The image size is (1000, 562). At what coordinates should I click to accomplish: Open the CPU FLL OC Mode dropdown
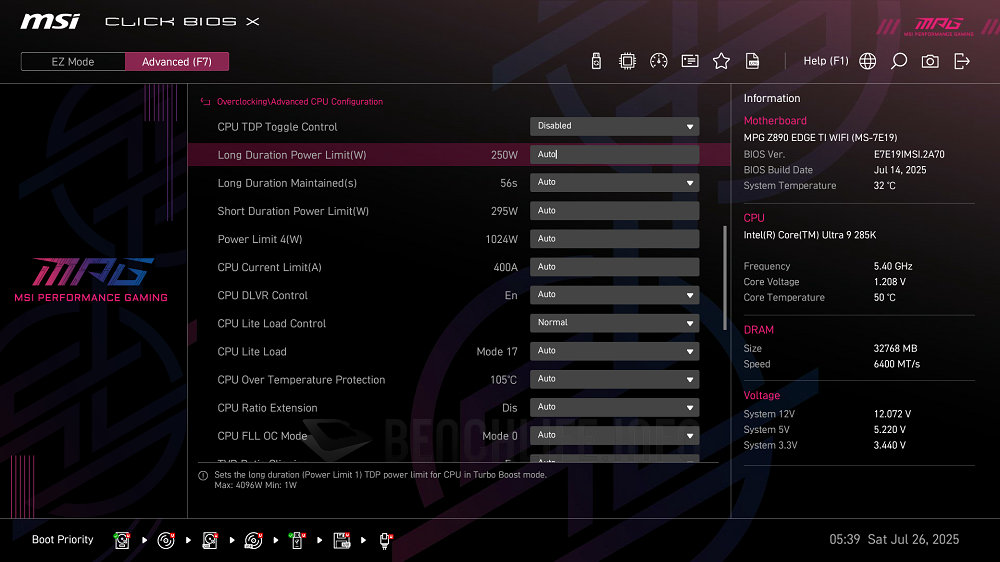(x=614, y=435)
